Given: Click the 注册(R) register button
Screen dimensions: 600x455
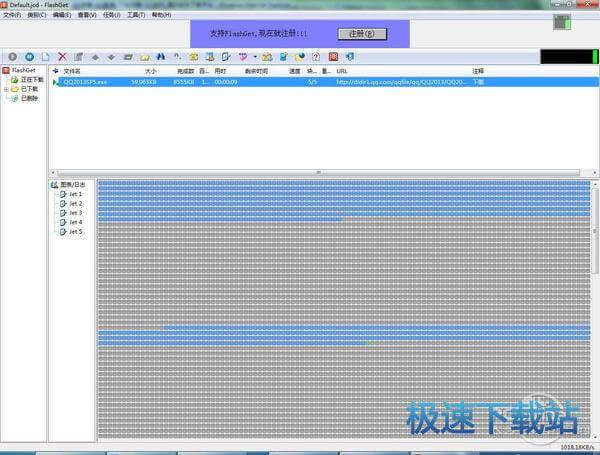Looking at the screenshot, I should 362,34.
